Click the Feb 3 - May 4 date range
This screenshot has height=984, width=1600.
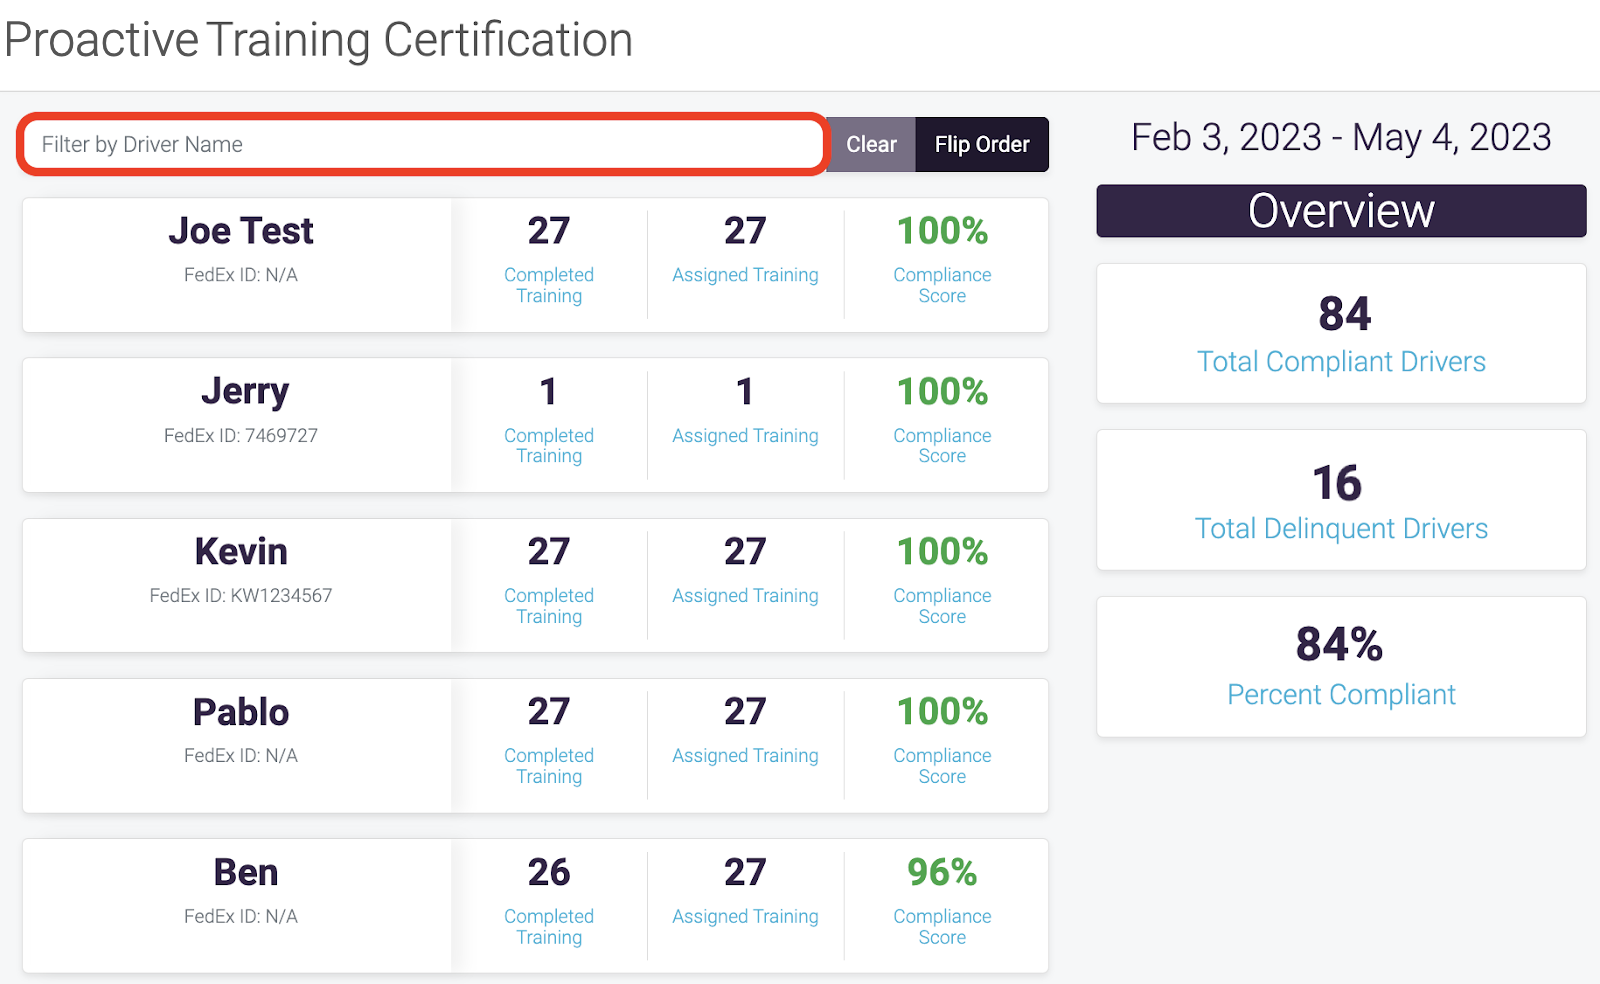point(1341,138)
